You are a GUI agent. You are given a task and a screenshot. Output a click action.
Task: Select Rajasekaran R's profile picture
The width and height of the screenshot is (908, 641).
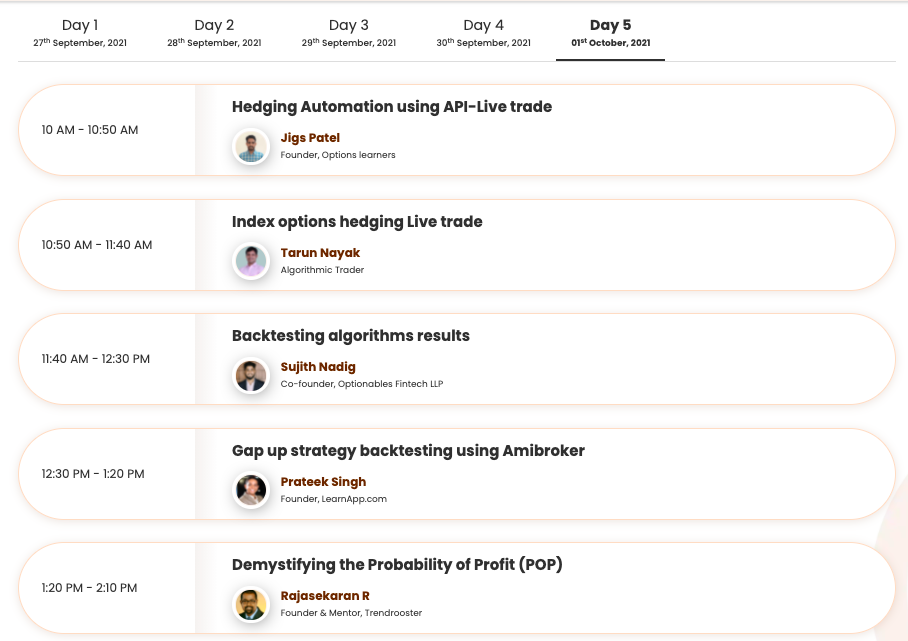pyautogui.click(x=251, y=604)
